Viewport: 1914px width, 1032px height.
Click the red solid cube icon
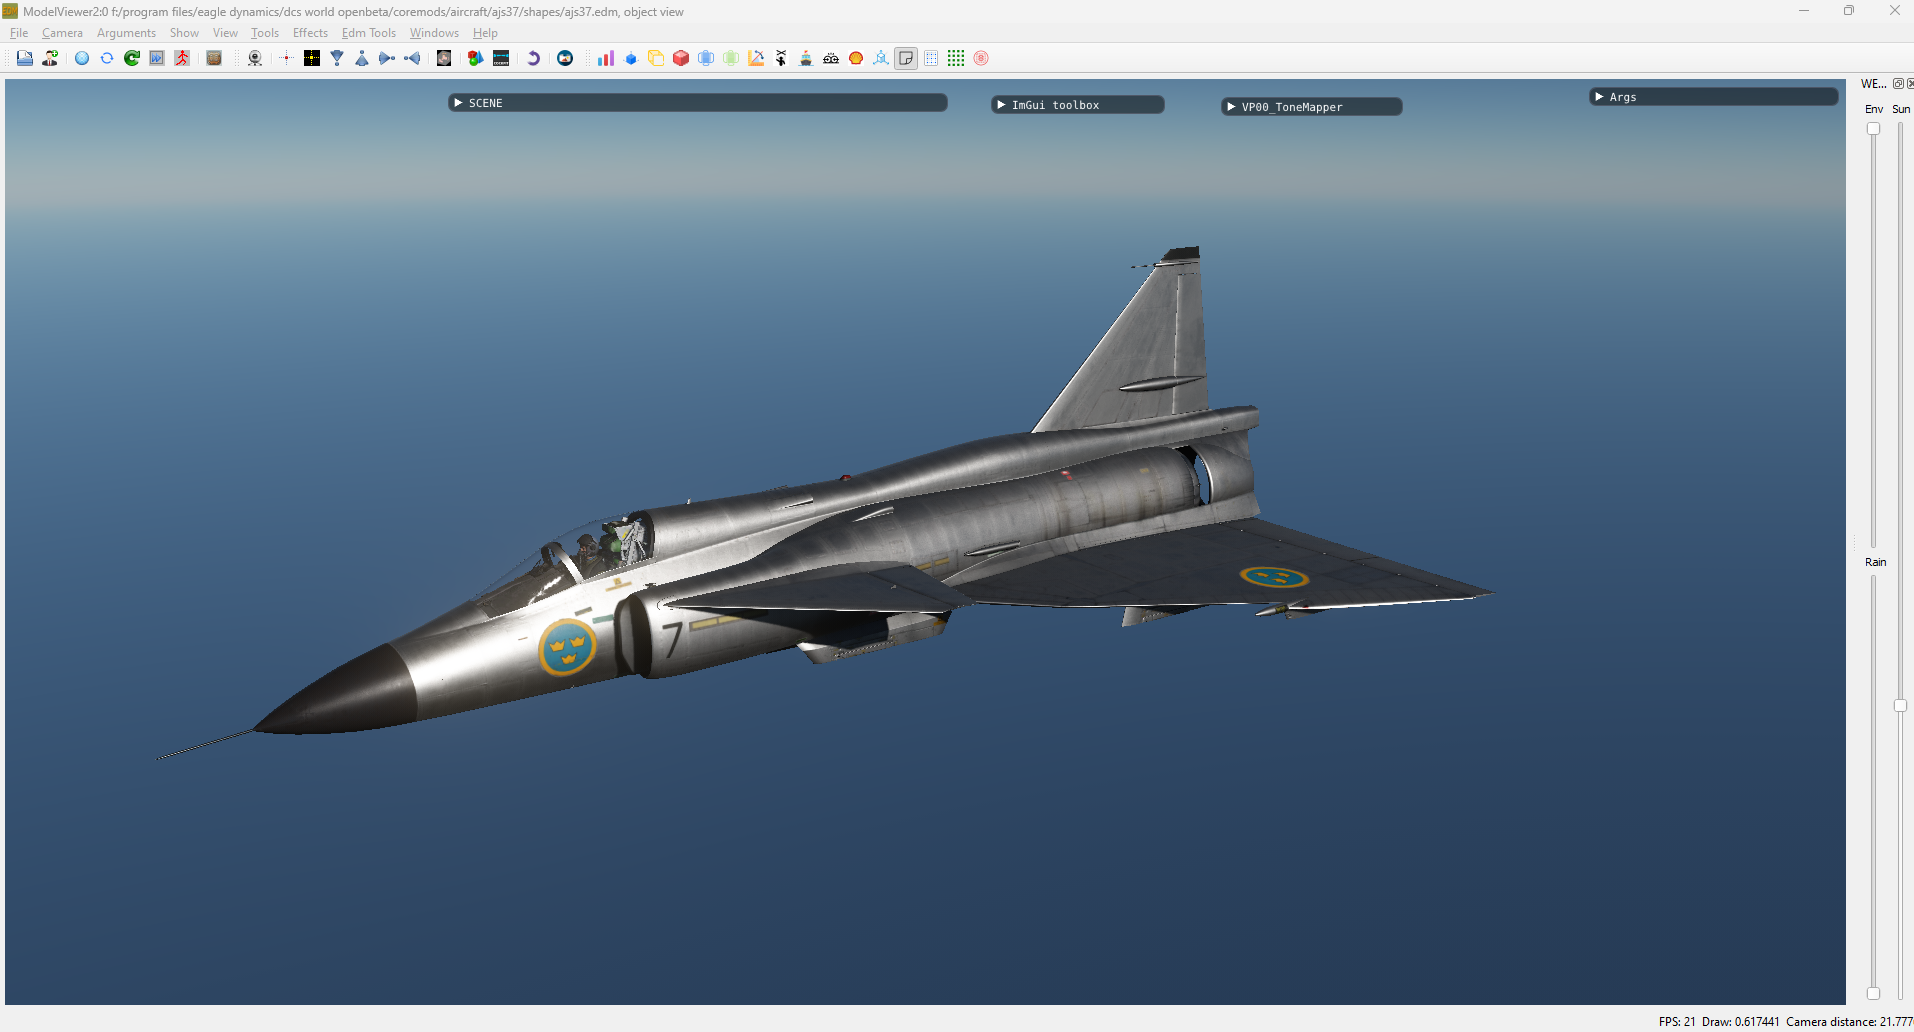681,58
